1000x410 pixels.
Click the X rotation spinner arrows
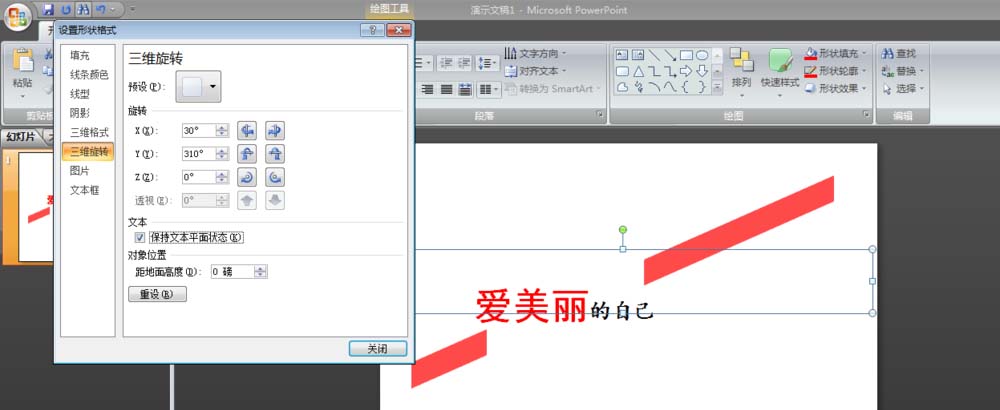pos(222,131)
